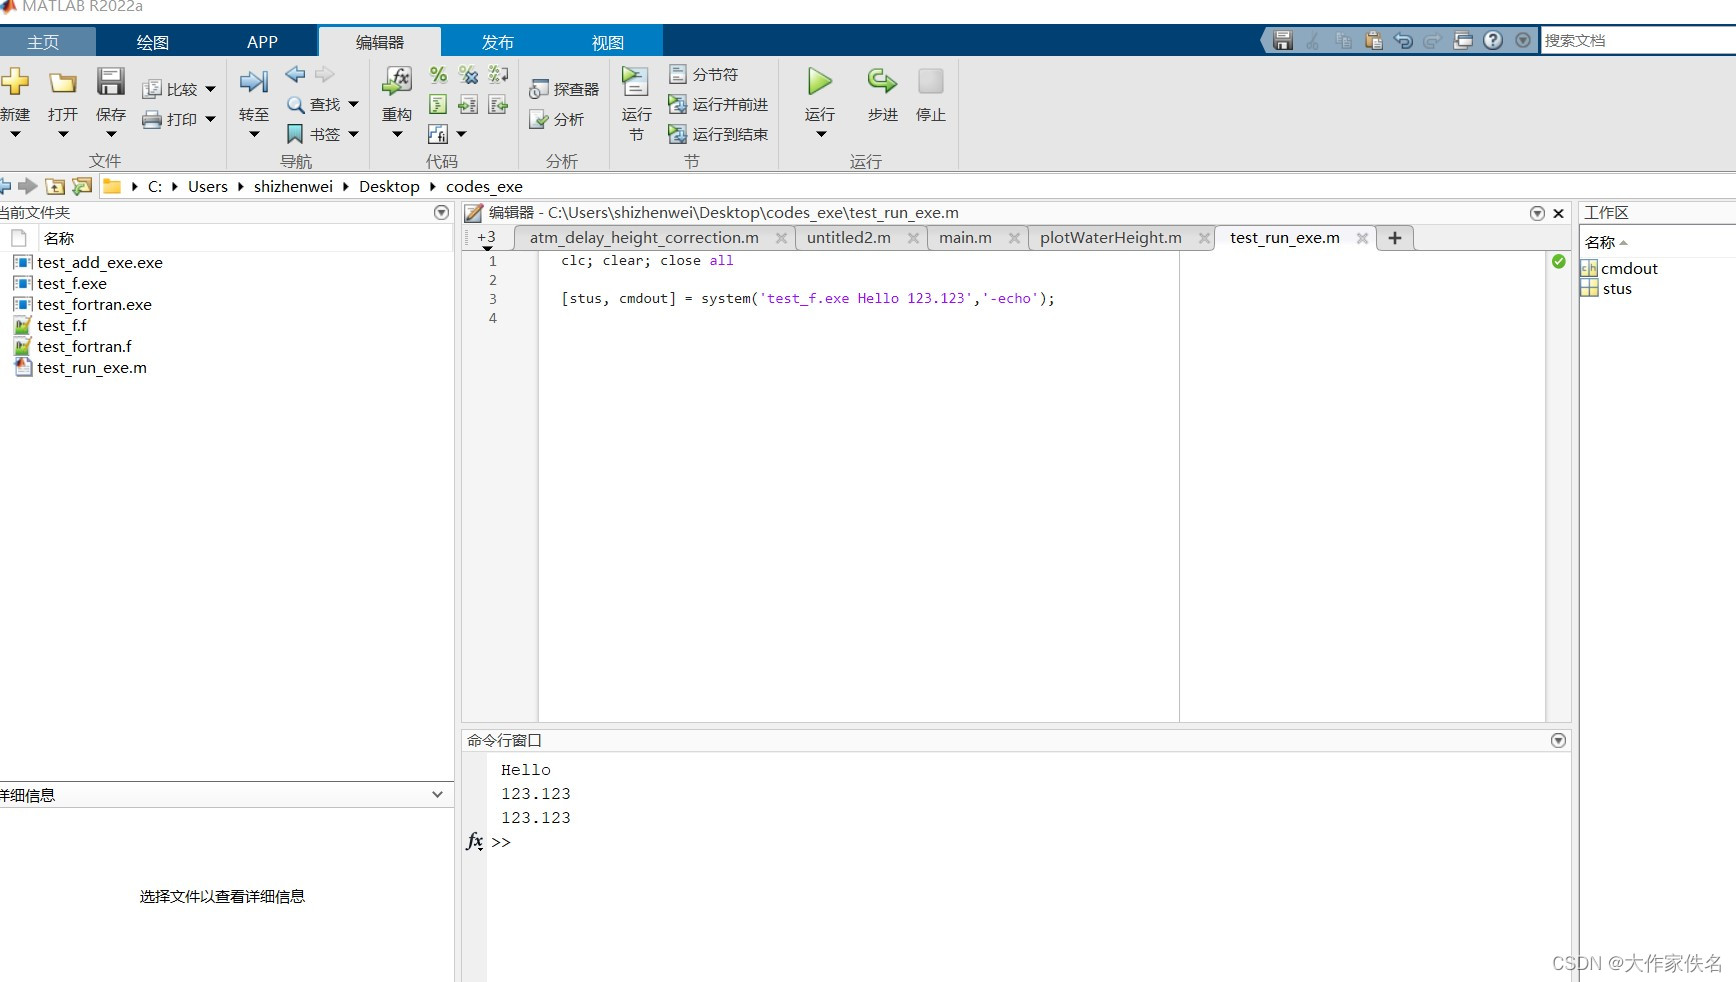Switch to the Publish (发布) tab
Screen dimensions: 1736x982
click(x=497, y=42)
